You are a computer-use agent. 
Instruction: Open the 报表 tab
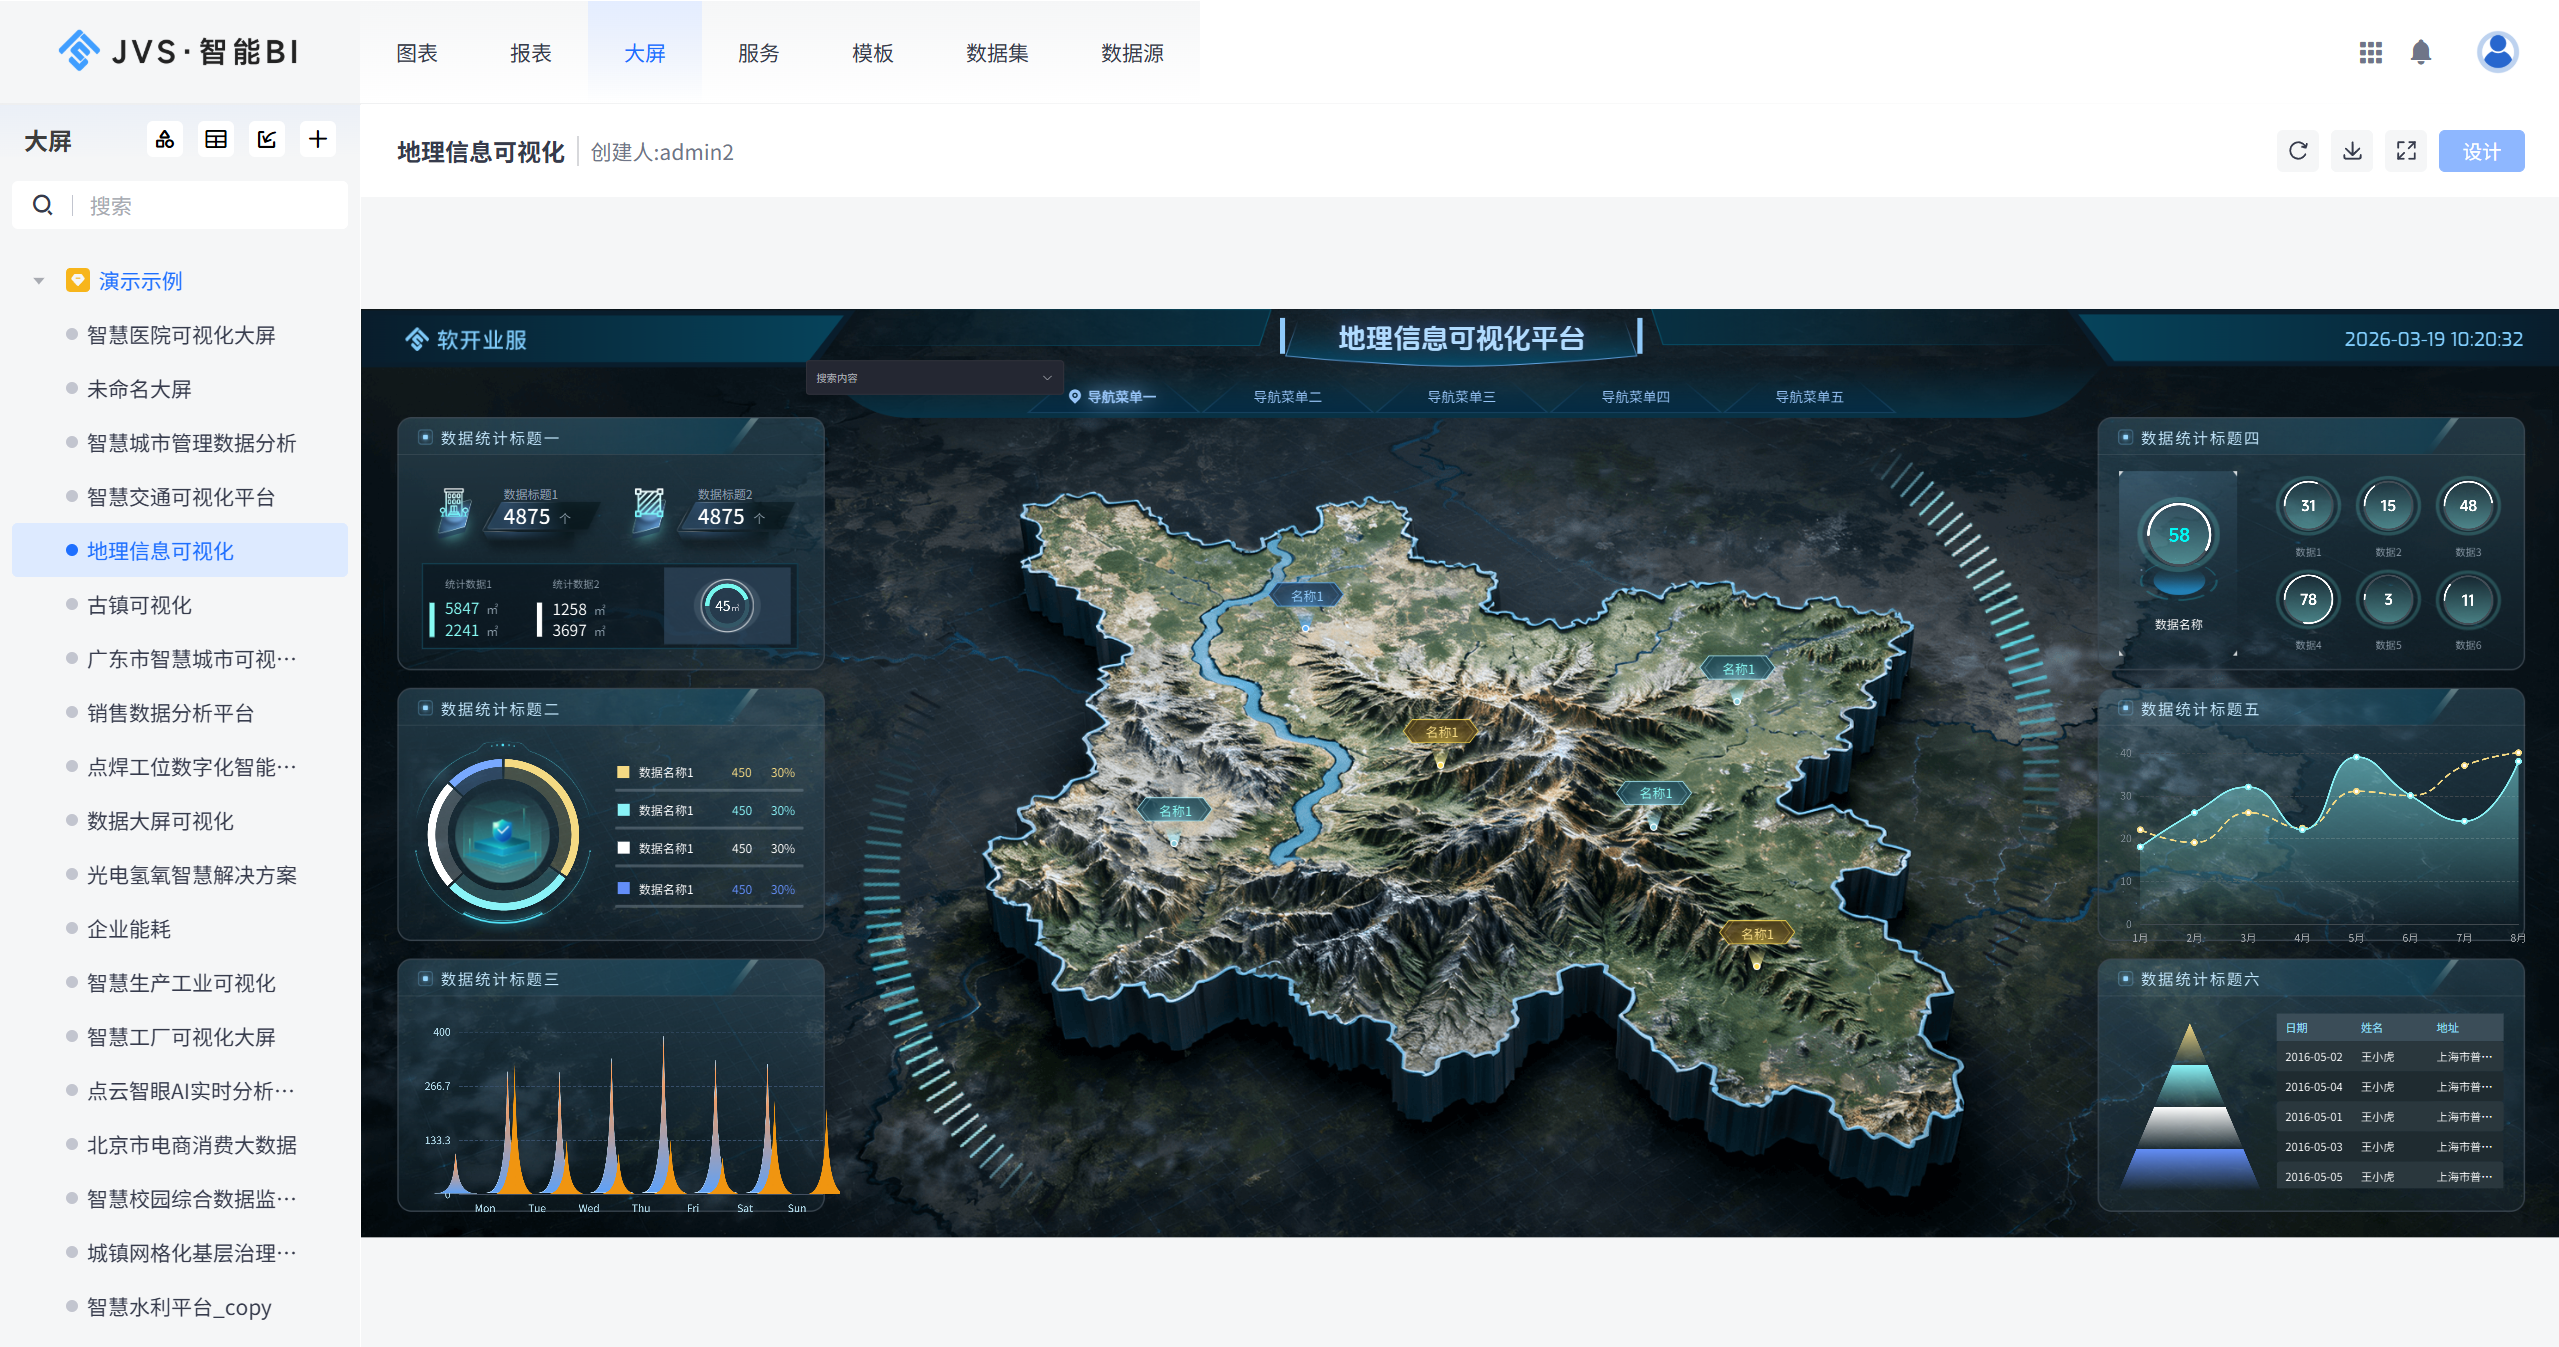pos(530,53)
